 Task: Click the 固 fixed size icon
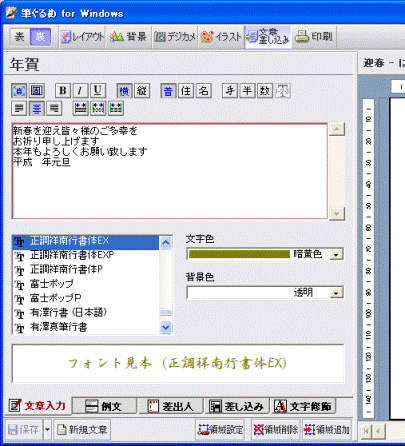coord(36,91)
